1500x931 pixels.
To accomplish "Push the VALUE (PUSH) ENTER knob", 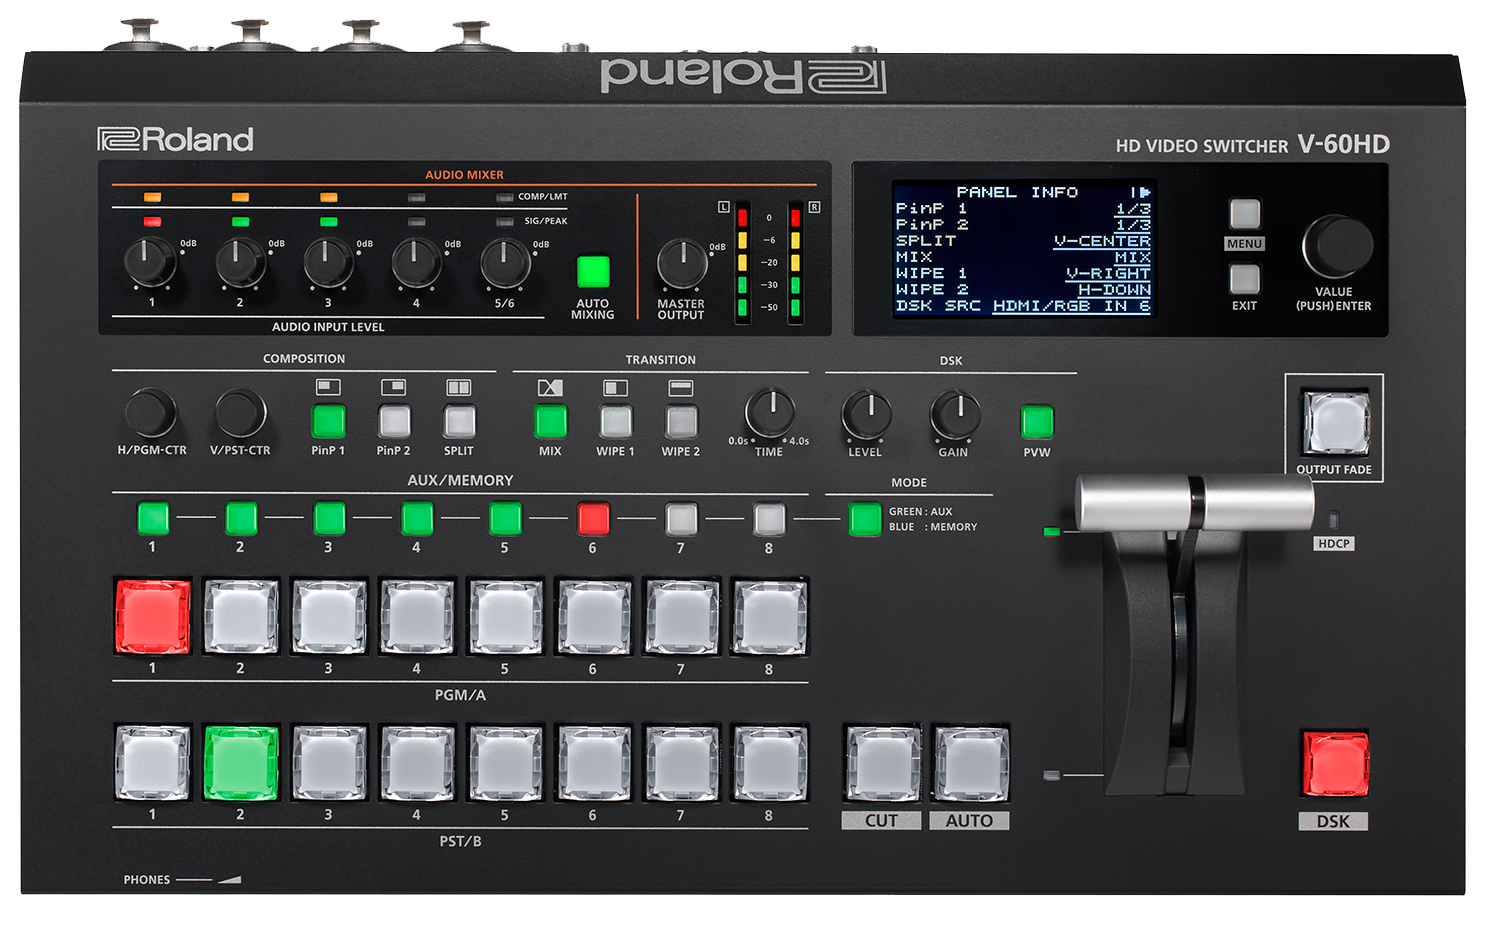I will [1337, 246].
